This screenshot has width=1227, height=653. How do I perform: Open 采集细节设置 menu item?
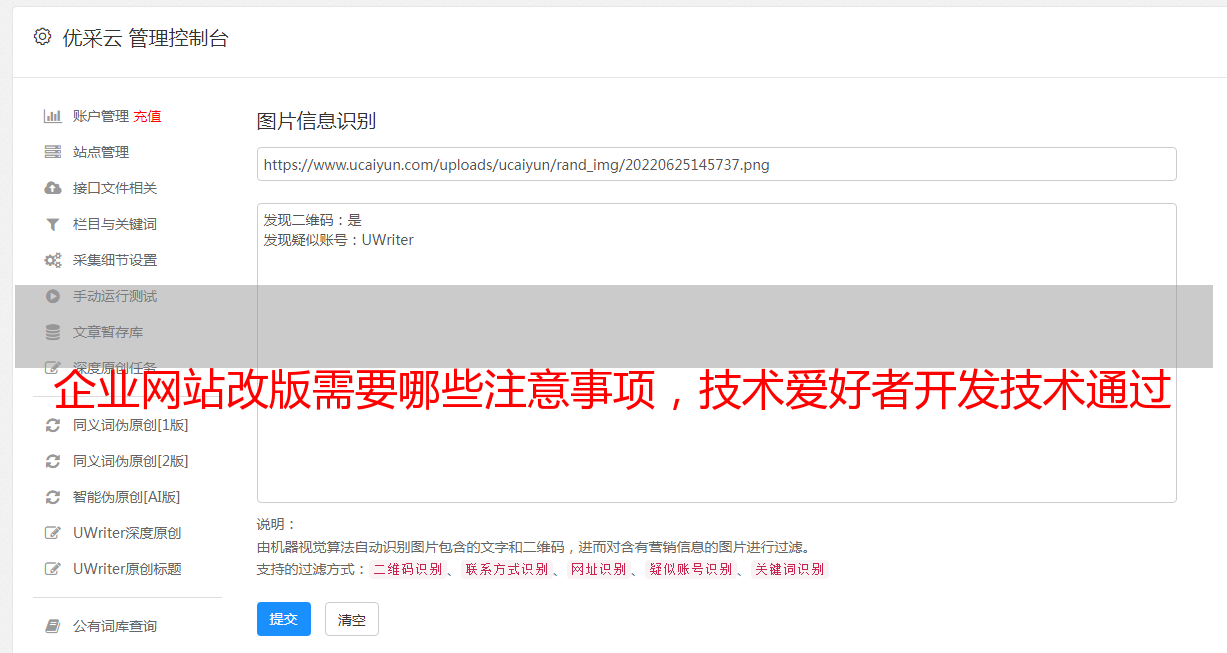tap(115, 260)
